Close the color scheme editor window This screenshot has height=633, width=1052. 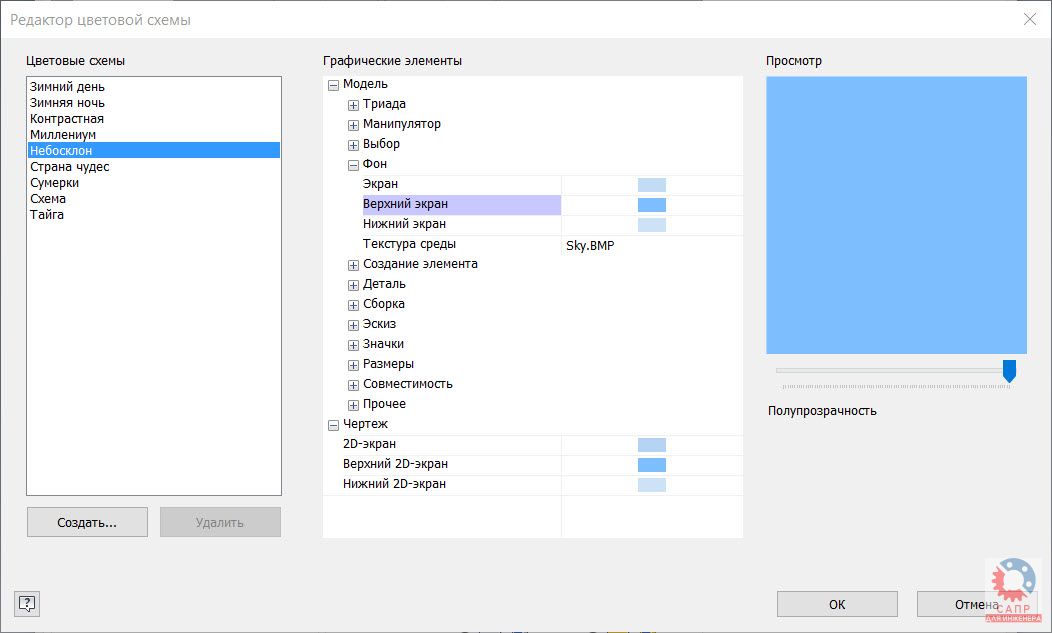tap(1030, 19)
